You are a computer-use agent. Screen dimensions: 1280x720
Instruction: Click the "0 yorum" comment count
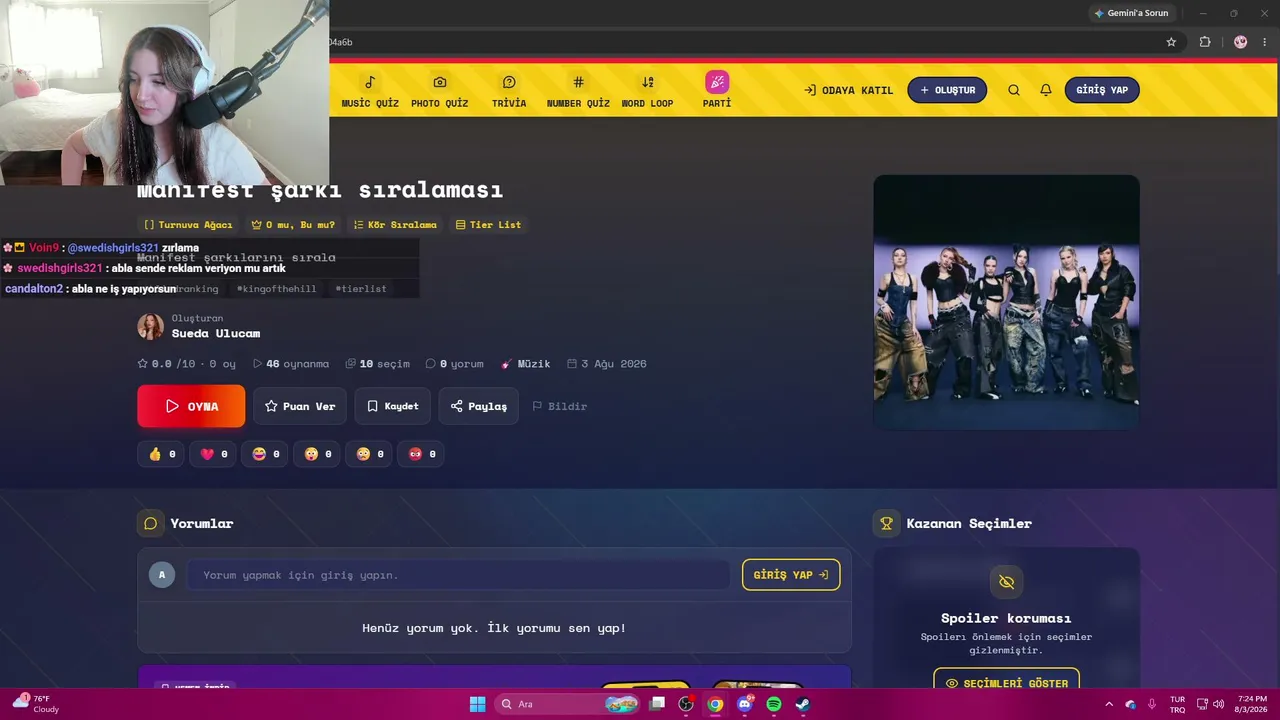(455, 364)
